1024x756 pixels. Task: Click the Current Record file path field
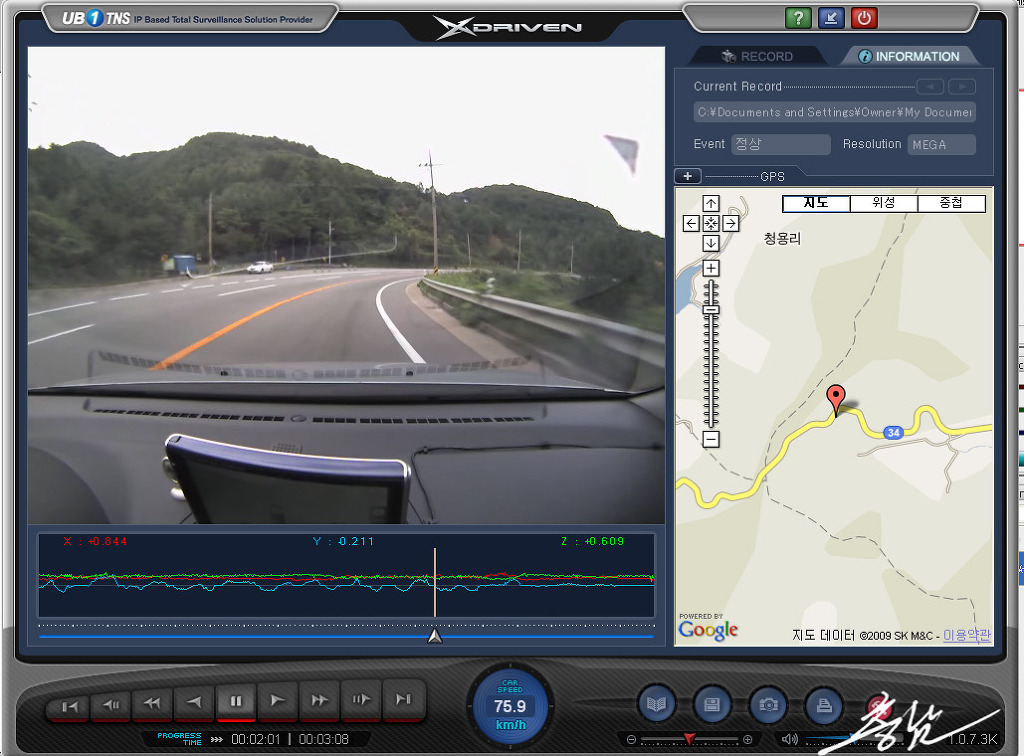coord(835,112)
